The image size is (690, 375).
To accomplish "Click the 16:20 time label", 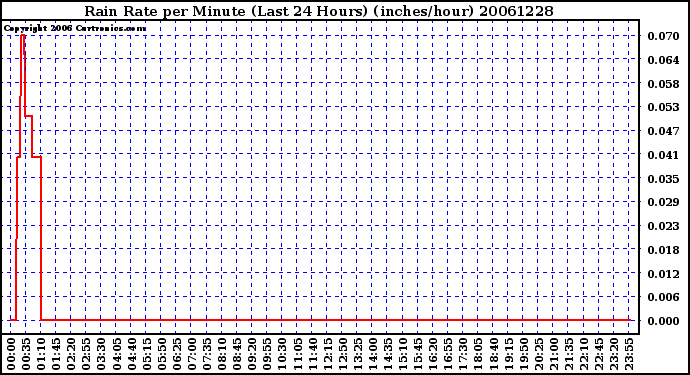I will (x=433, y=354).
